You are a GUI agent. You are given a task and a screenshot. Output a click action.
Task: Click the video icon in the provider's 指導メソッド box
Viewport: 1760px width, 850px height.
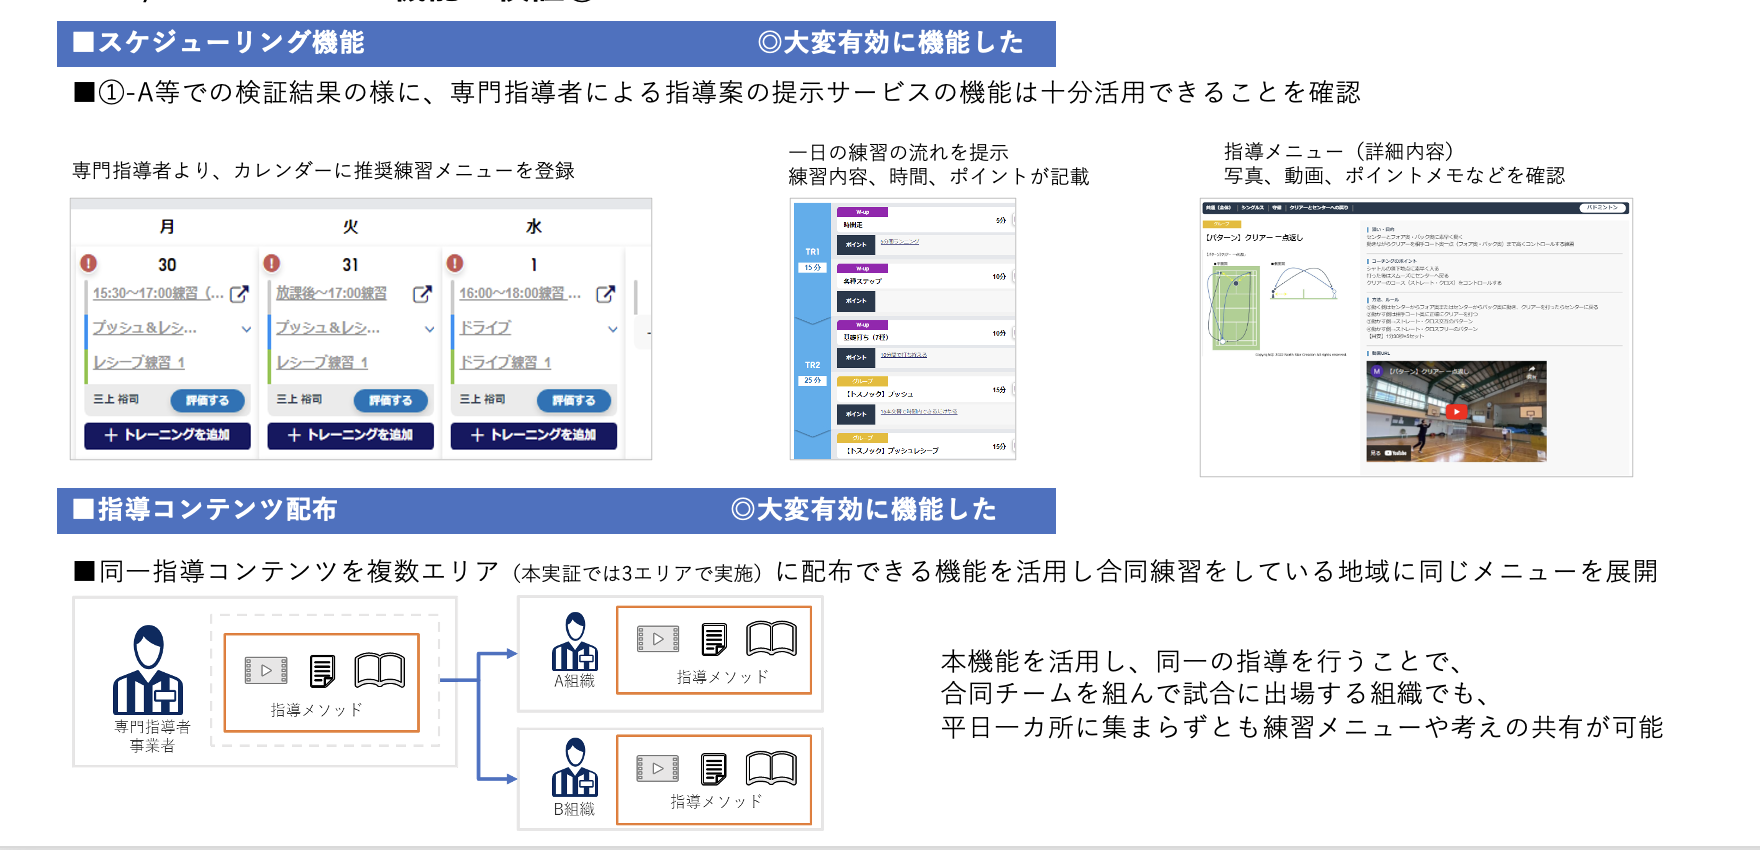pyautogui.click(x=266, y=670)
